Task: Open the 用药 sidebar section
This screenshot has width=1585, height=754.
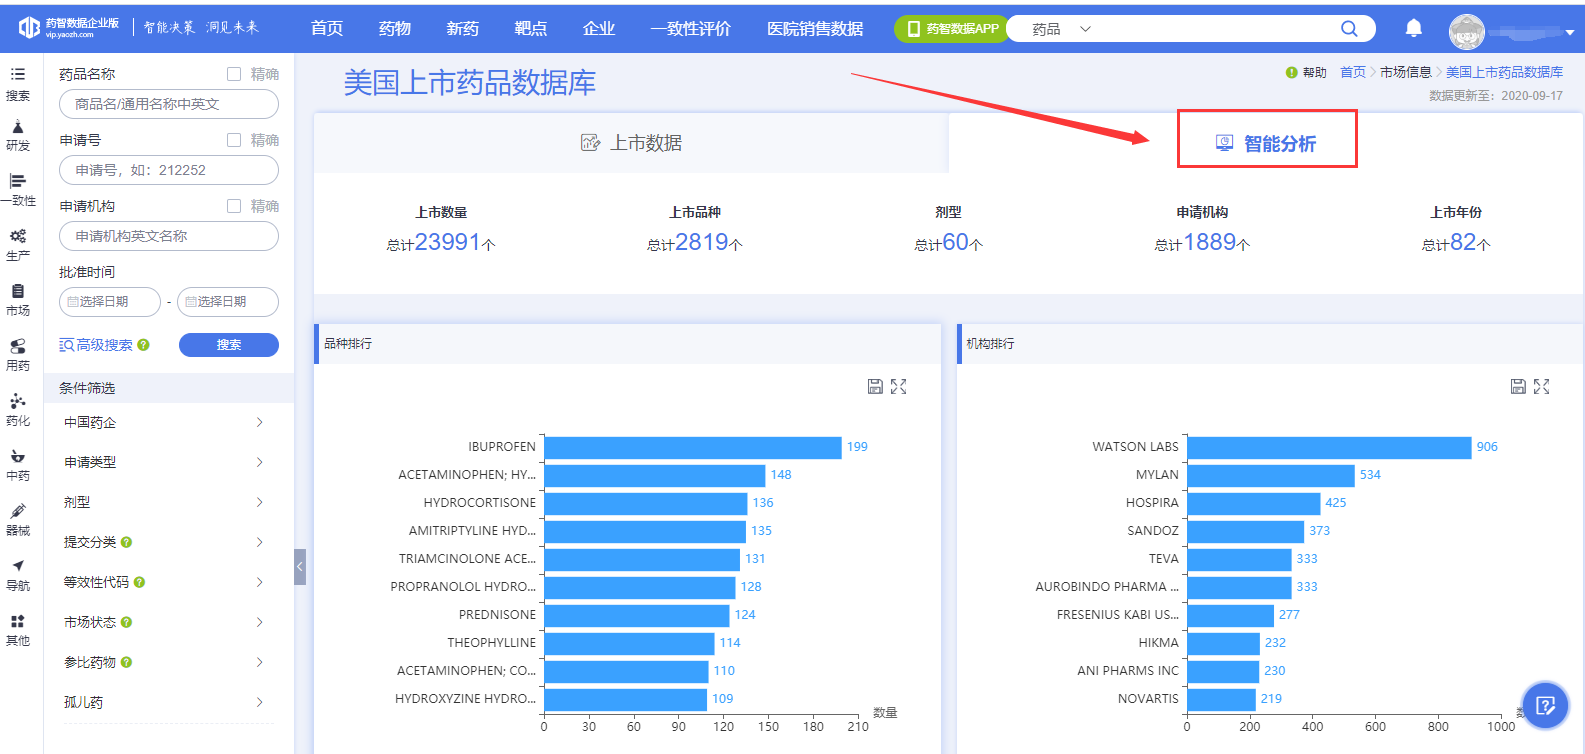Action: (x=18, y=355)
